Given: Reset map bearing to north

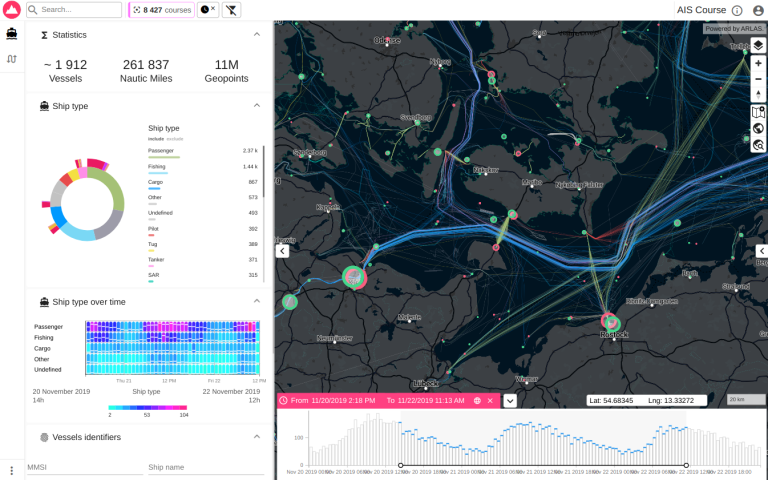Looking at the screenshot, I should (758, 95).
